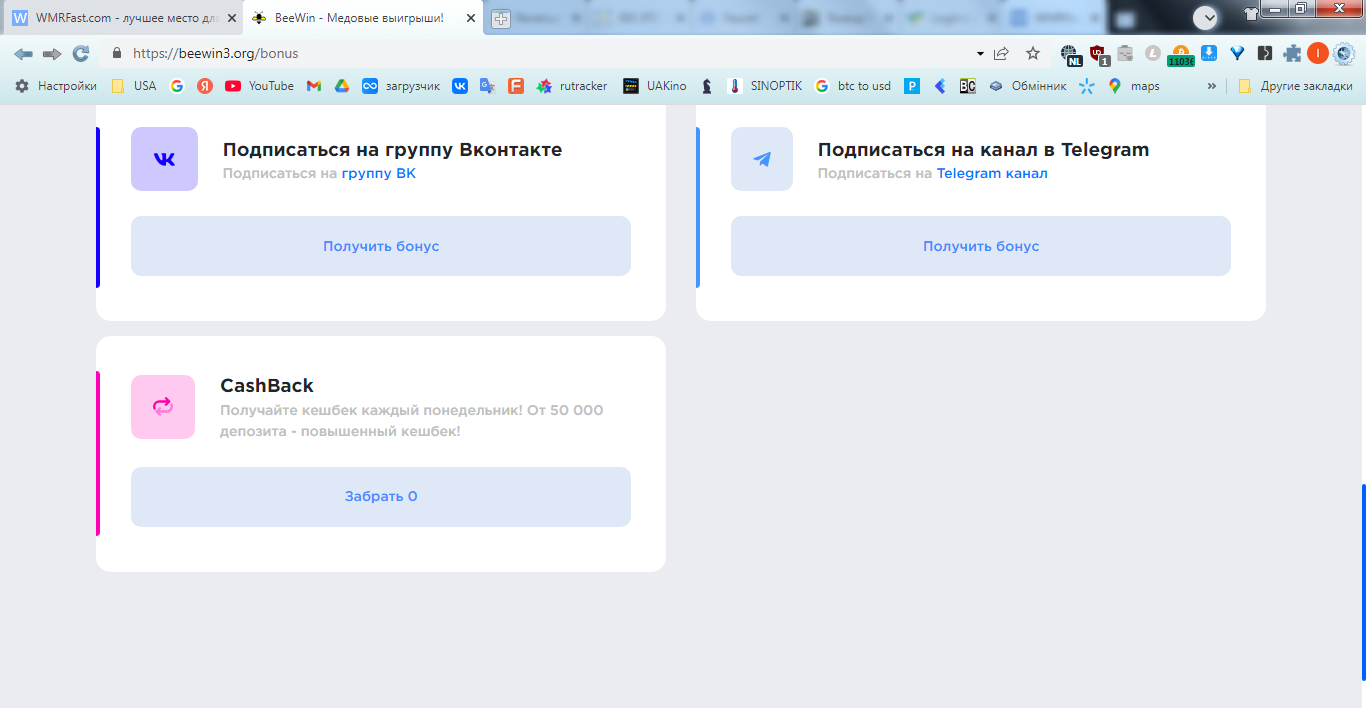Go forward with the browser forward arrow

pyautogui.click(x=52, y=53)
